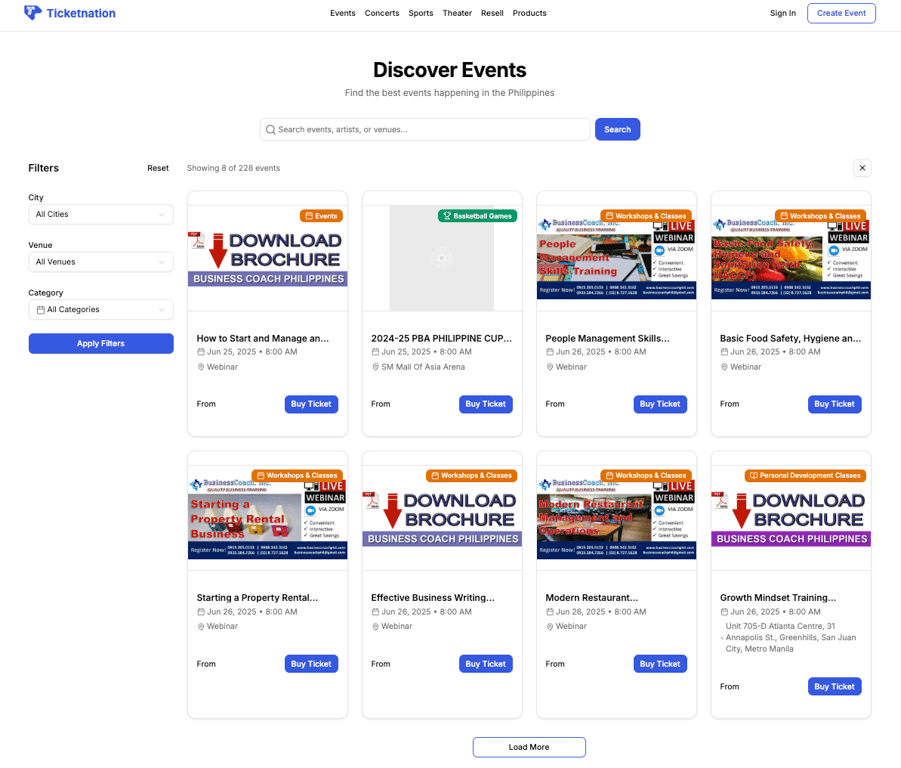Go to Concerts in navigation

coord(382,13)
